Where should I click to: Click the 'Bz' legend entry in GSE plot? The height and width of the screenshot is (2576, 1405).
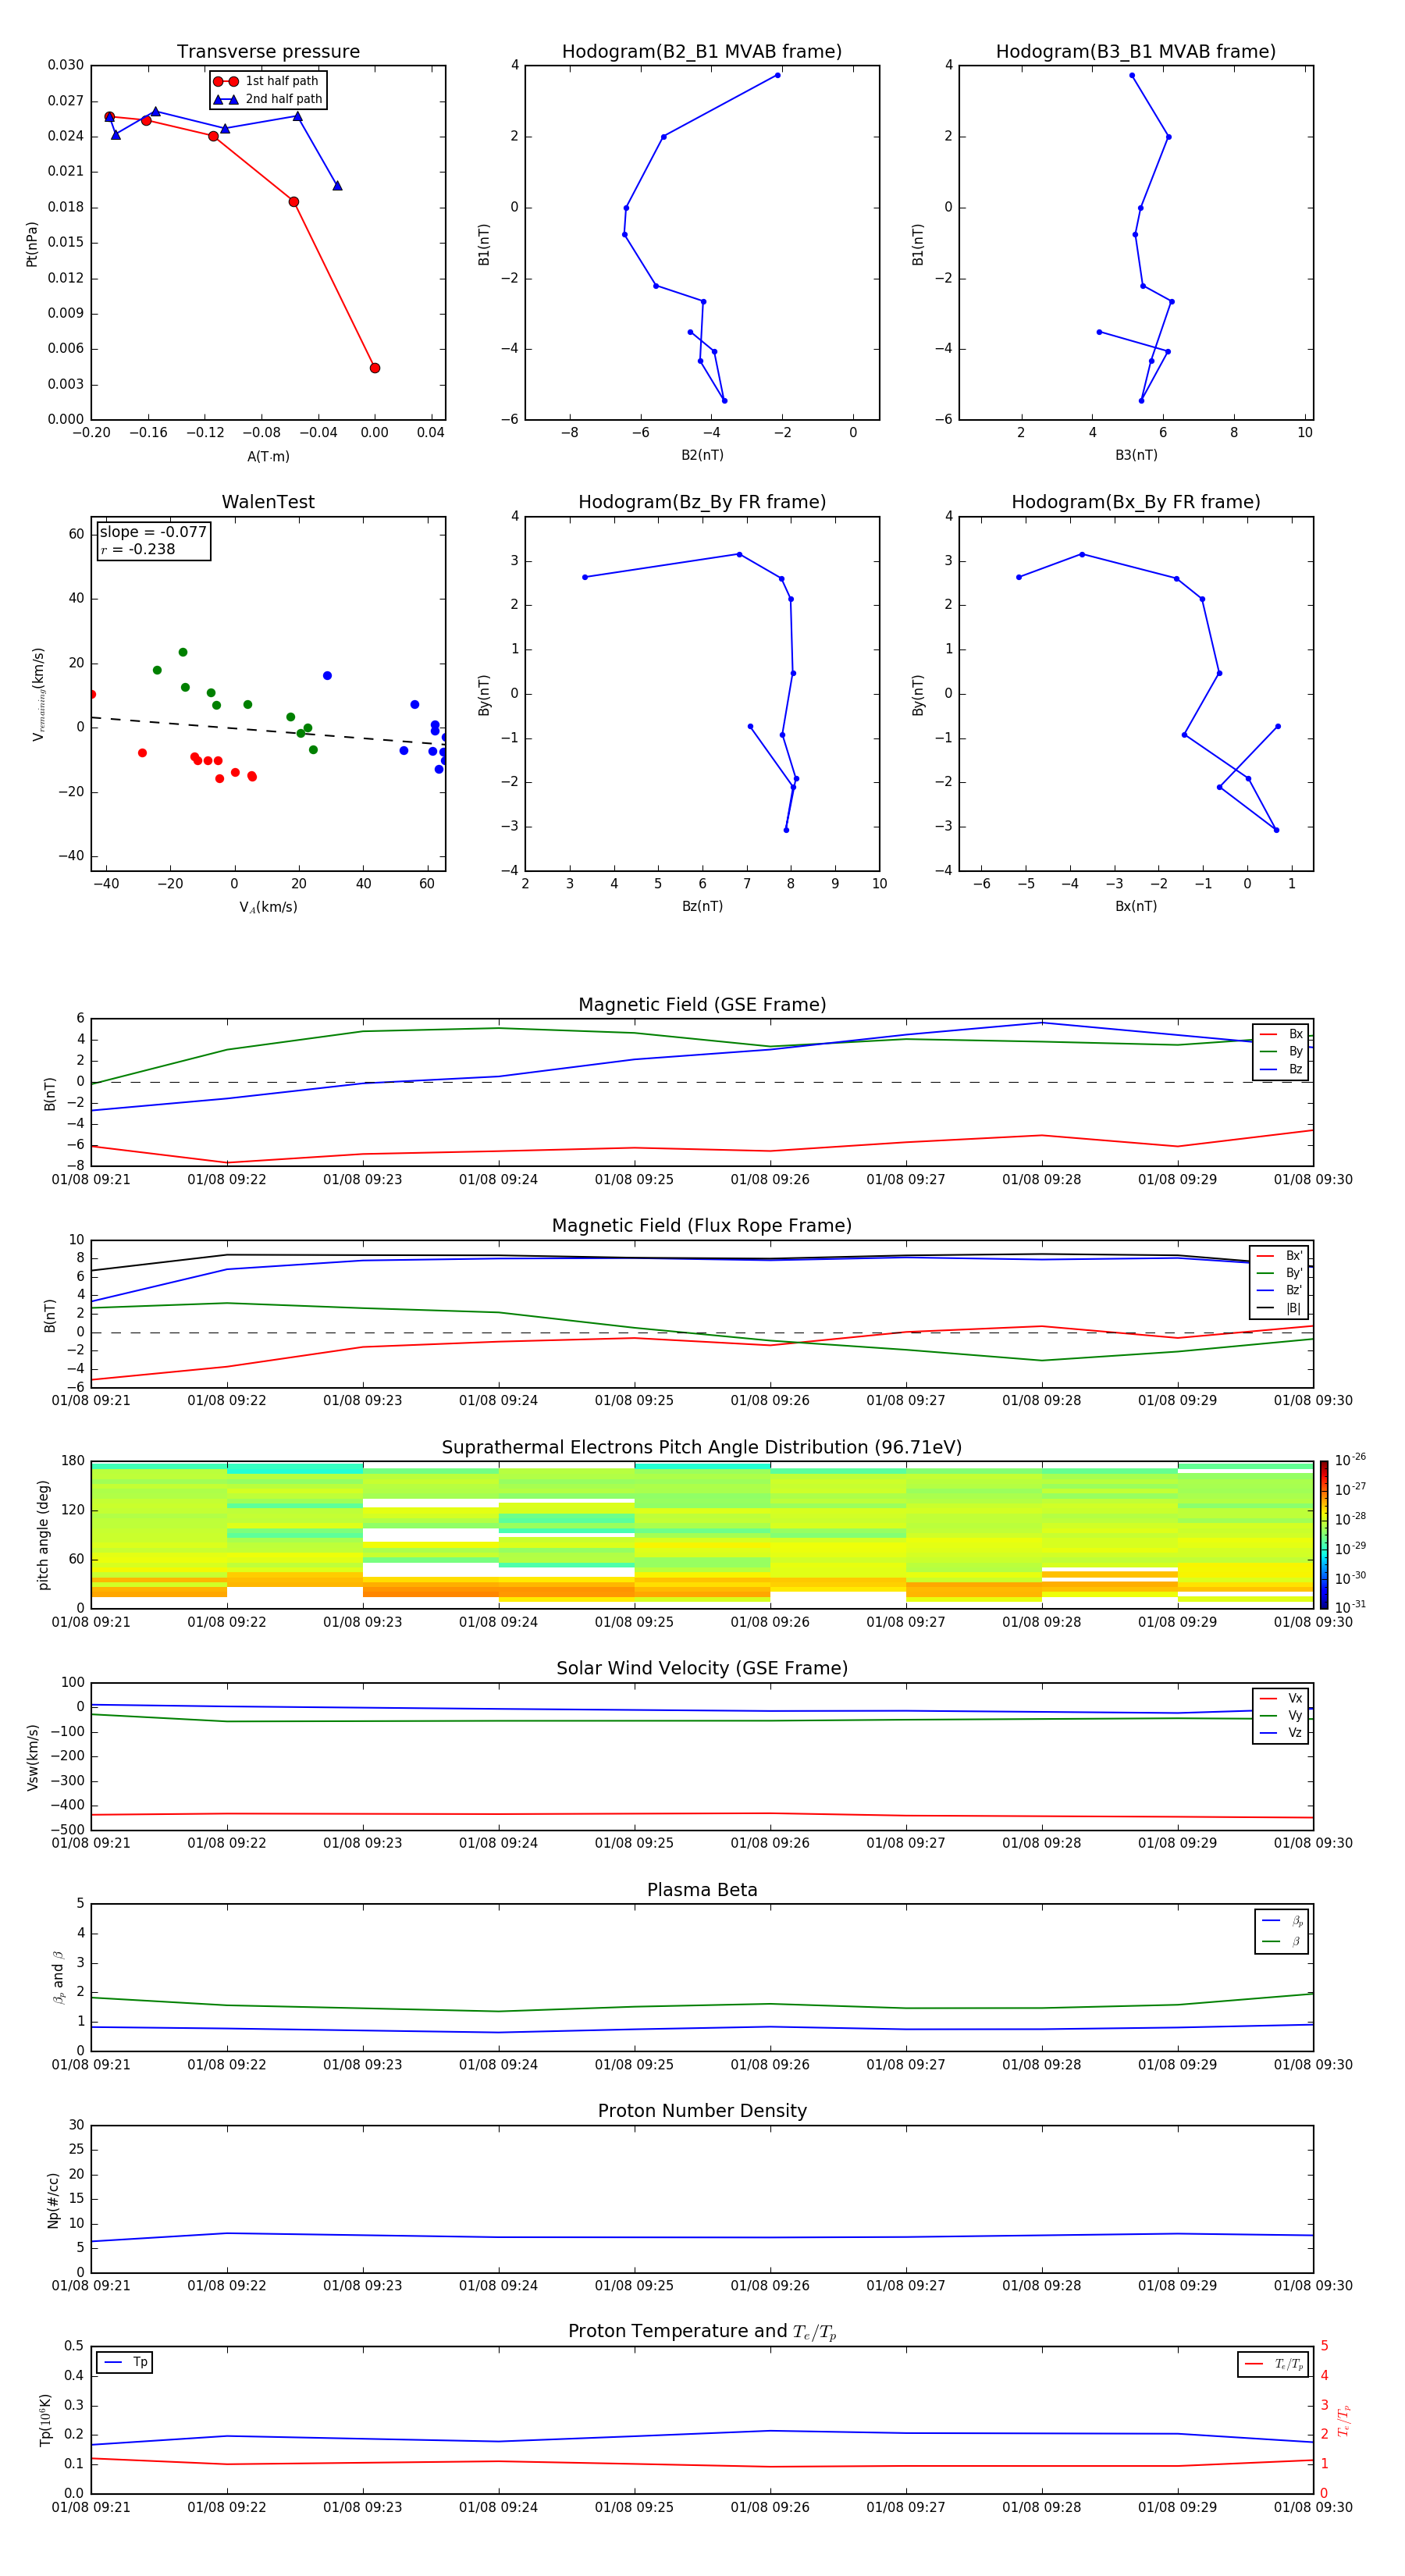[1281, 1069]
